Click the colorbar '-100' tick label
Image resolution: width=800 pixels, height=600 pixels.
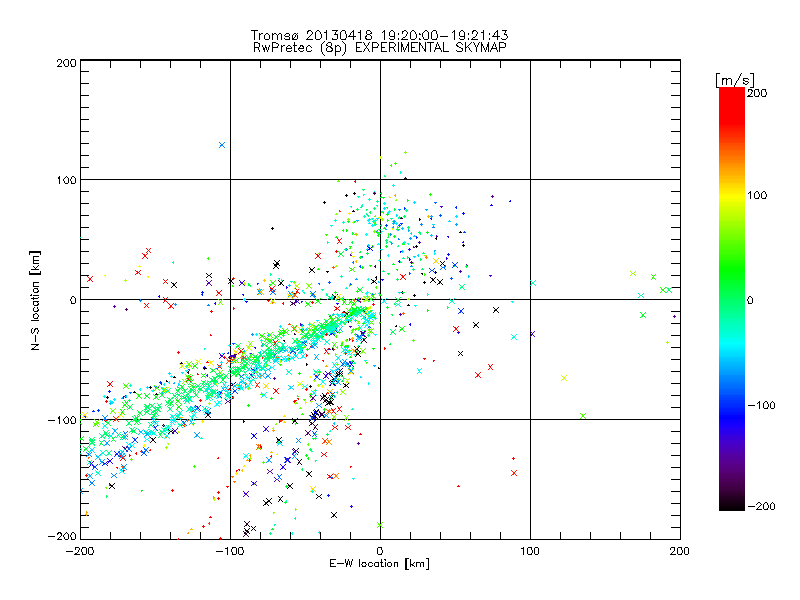click(x=761, y=405)
